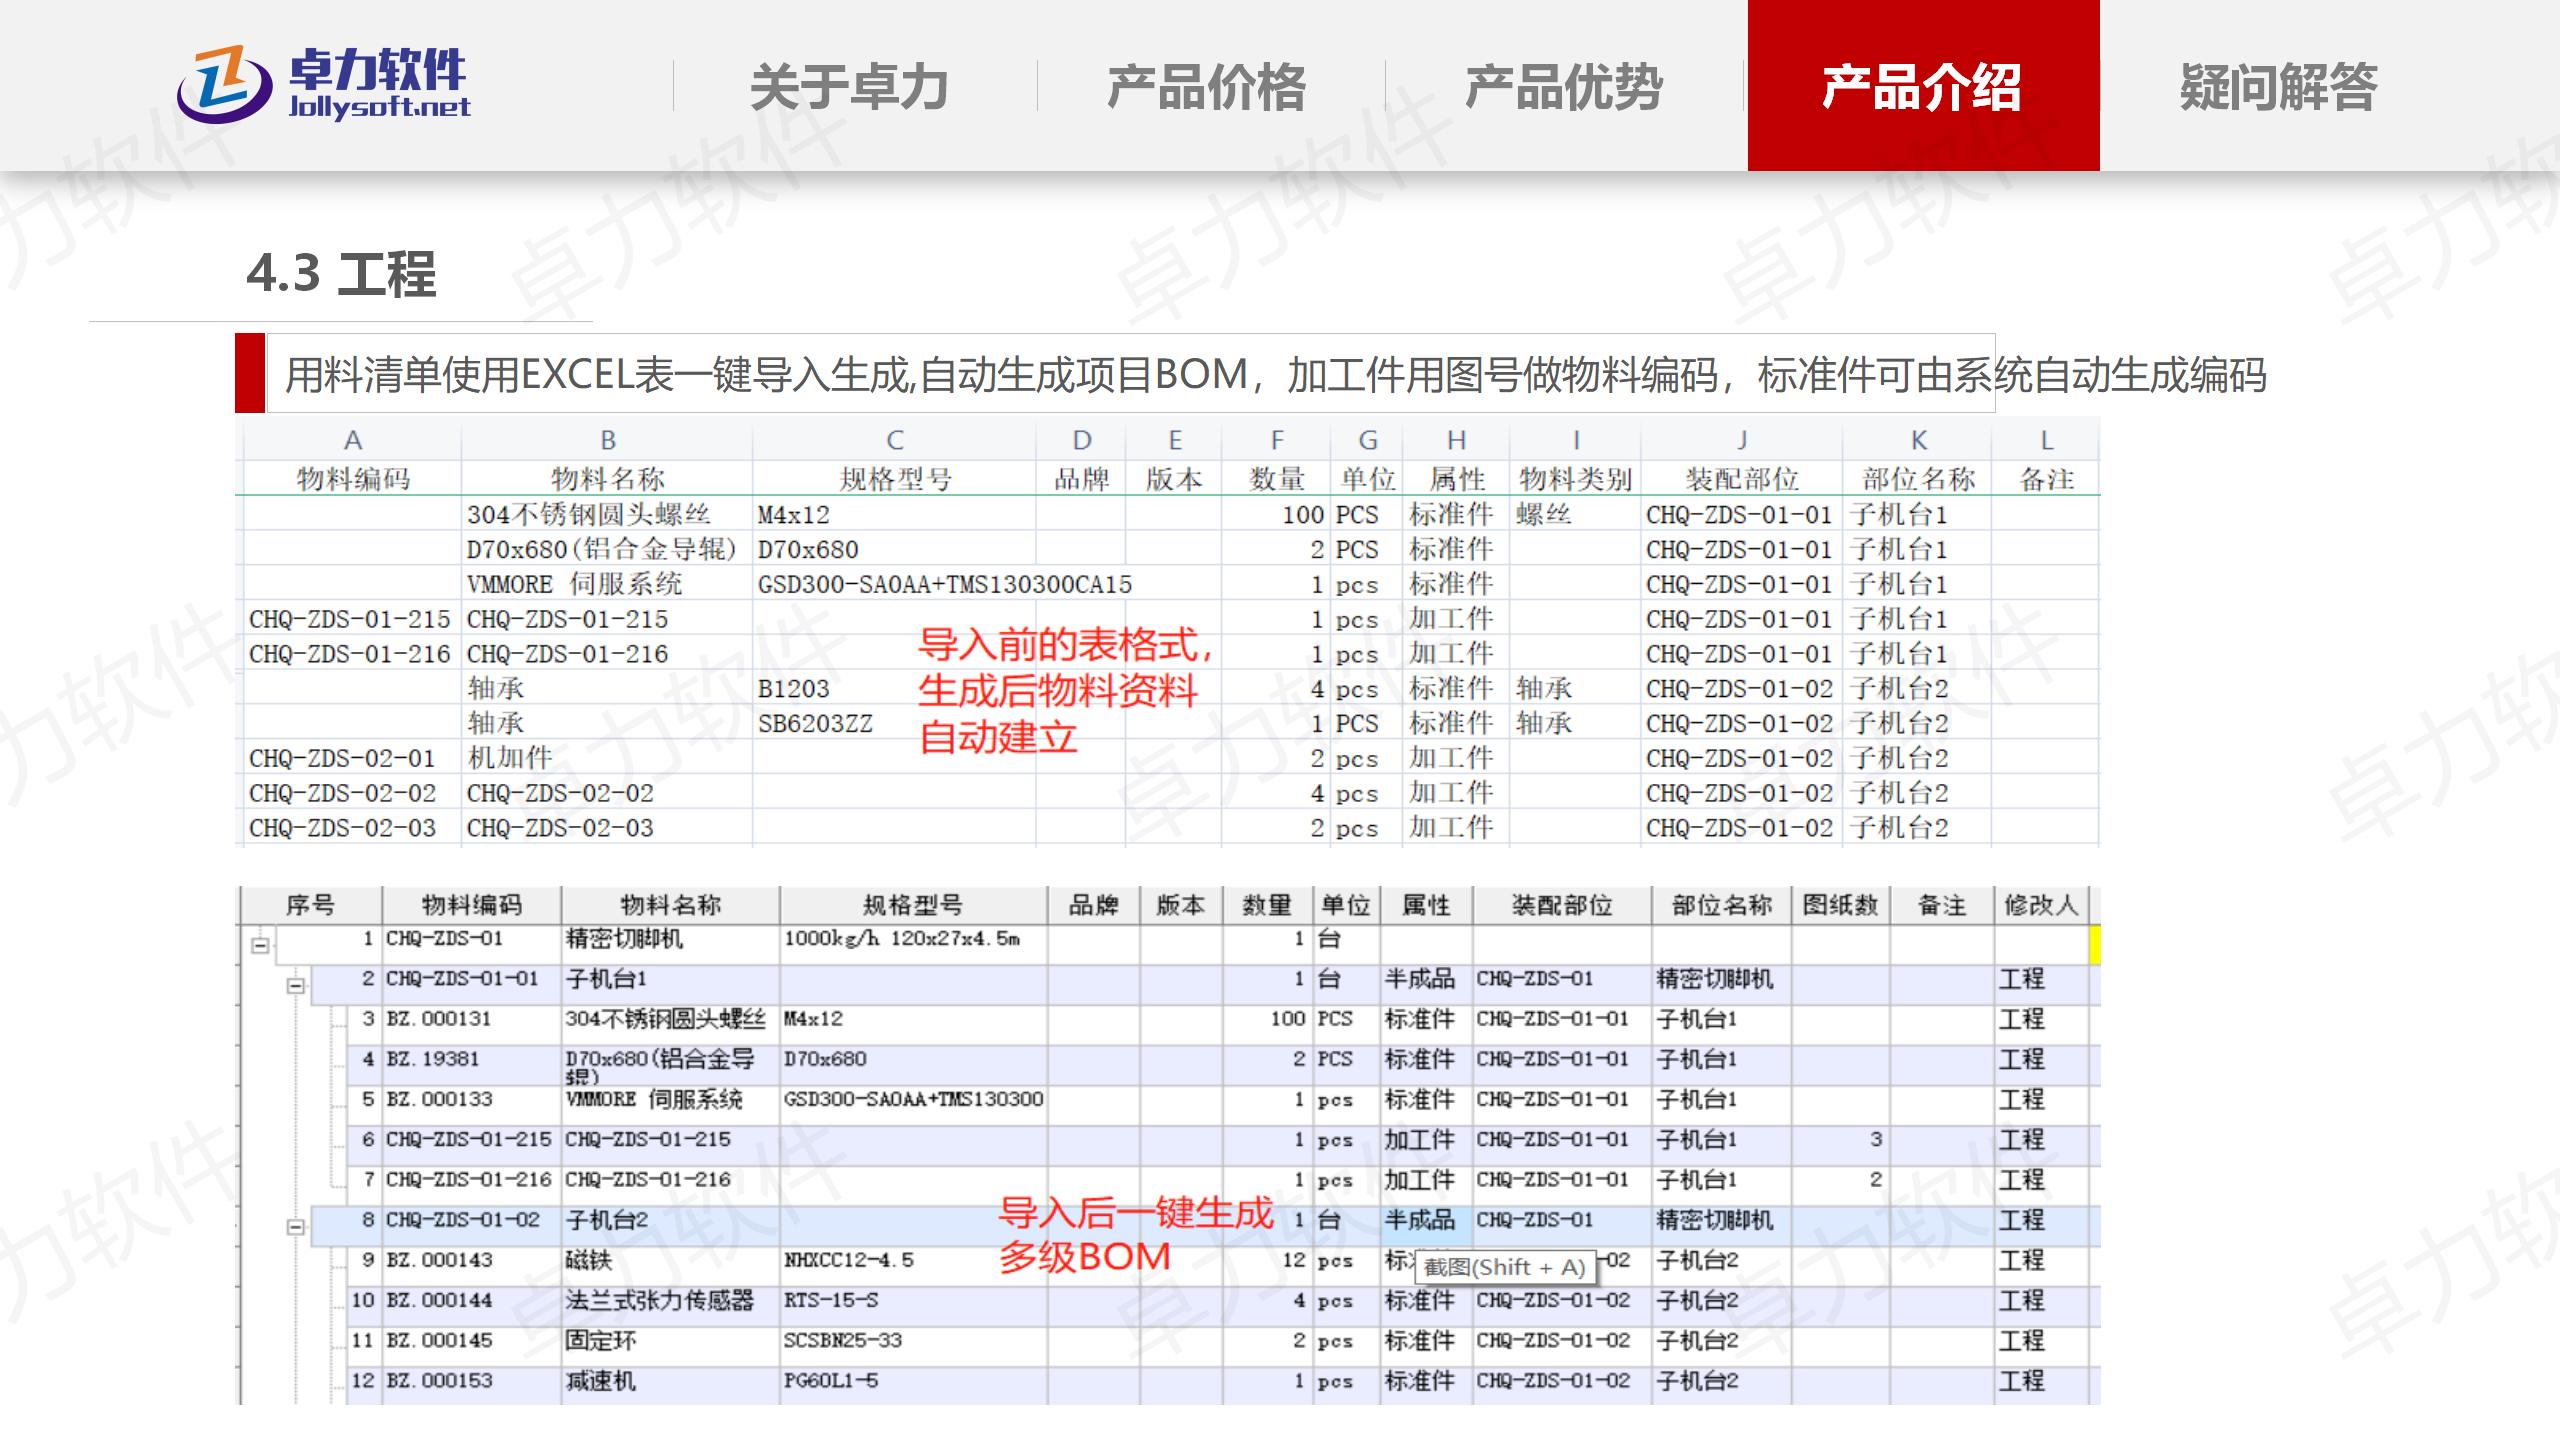Viewport: 2560px width, 1440px height.
Task: Click Excel cell GSD300-SA0AA+TMS130300CA15
Action: tap(945, 584)
